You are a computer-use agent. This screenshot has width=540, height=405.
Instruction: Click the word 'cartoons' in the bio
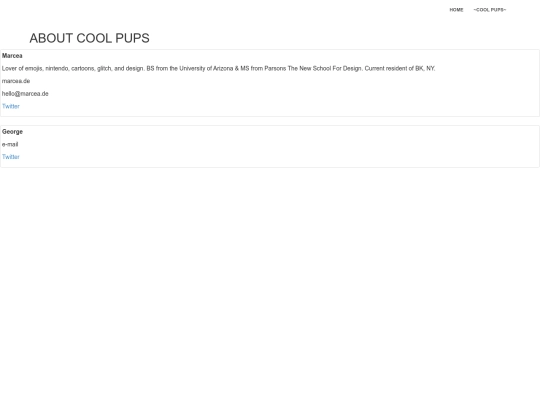tap(83, 69)
